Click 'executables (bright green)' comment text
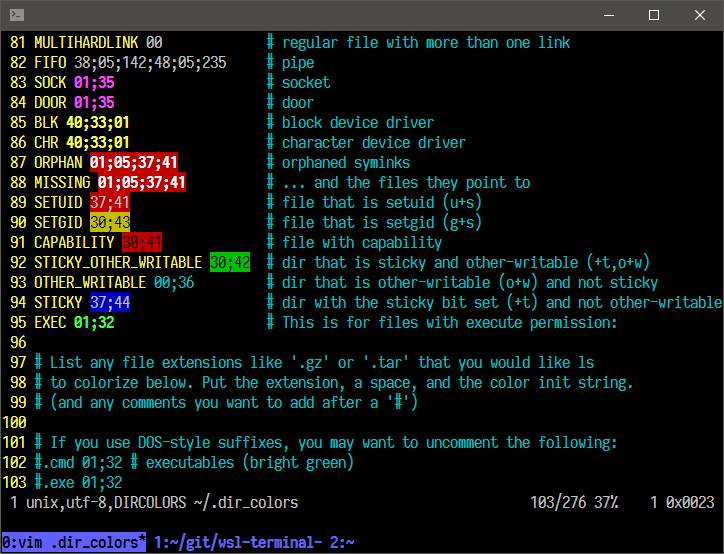This screenshot has height=554, width=724. (x=250, y=462)
